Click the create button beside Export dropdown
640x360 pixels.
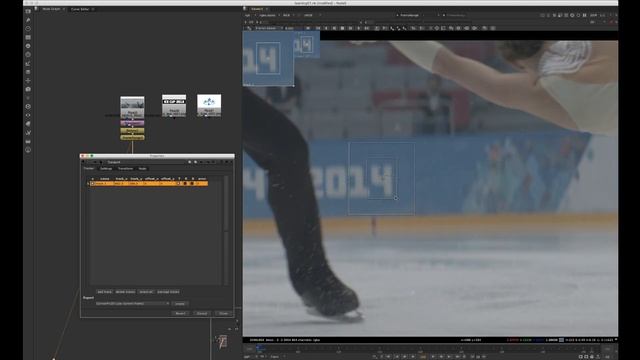point(180,304)
